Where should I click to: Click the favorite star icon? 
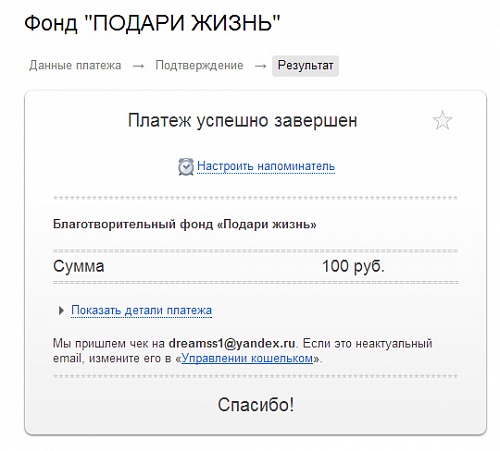pos(442,120)
